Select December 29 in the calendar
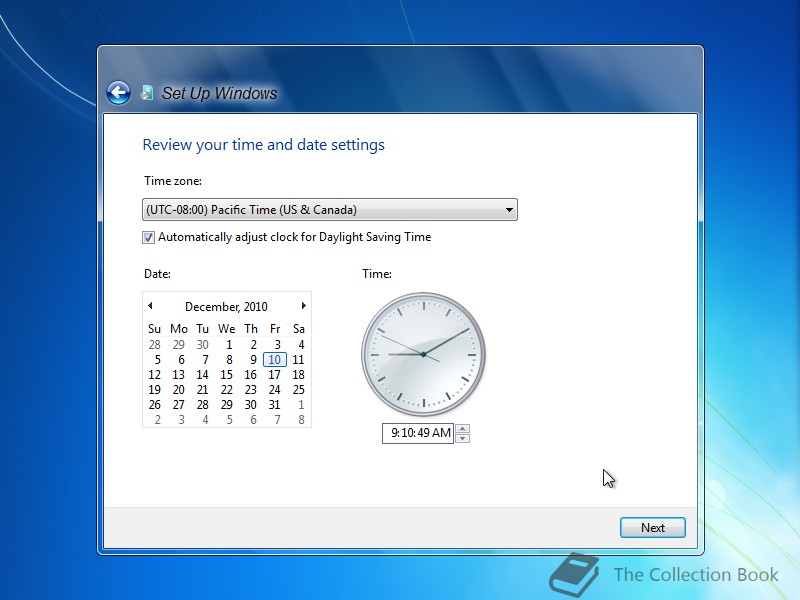 click(x=227, y=405)
